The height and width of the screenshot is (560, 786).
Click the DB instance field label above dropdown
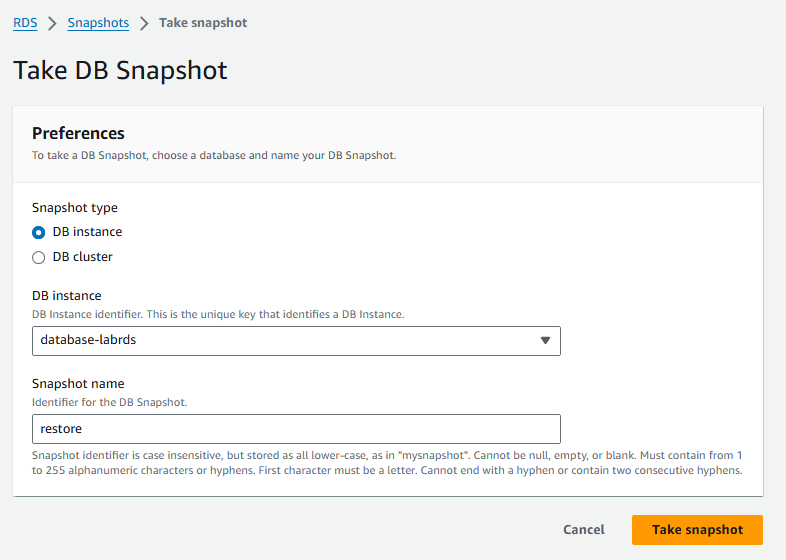pos(67,296)
